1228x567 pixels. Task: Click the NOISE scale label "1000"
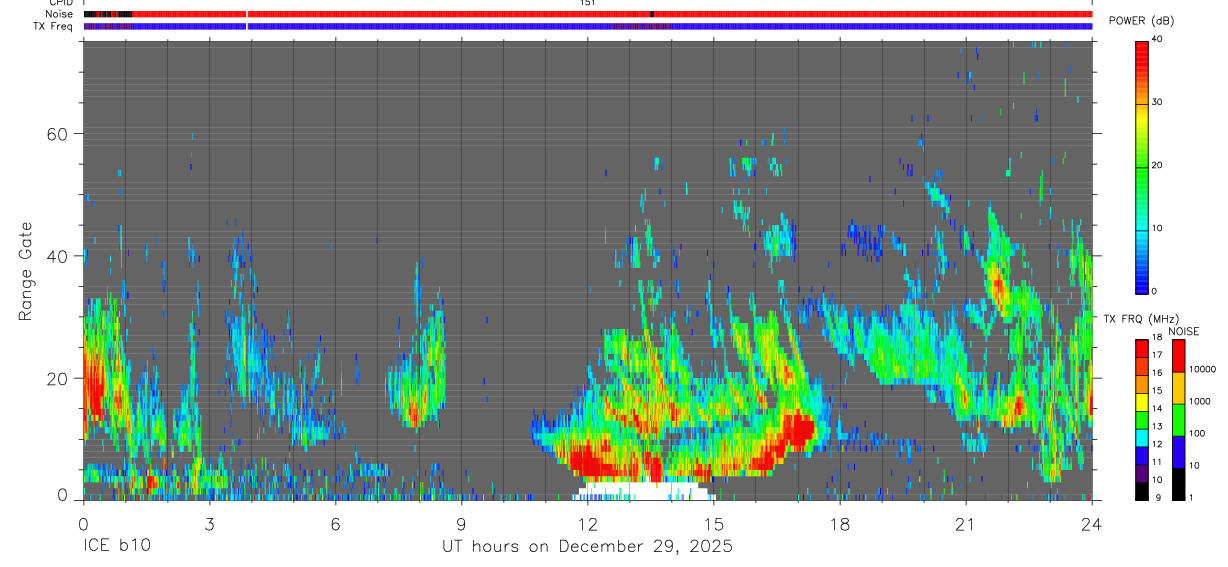pos(1200,401)
